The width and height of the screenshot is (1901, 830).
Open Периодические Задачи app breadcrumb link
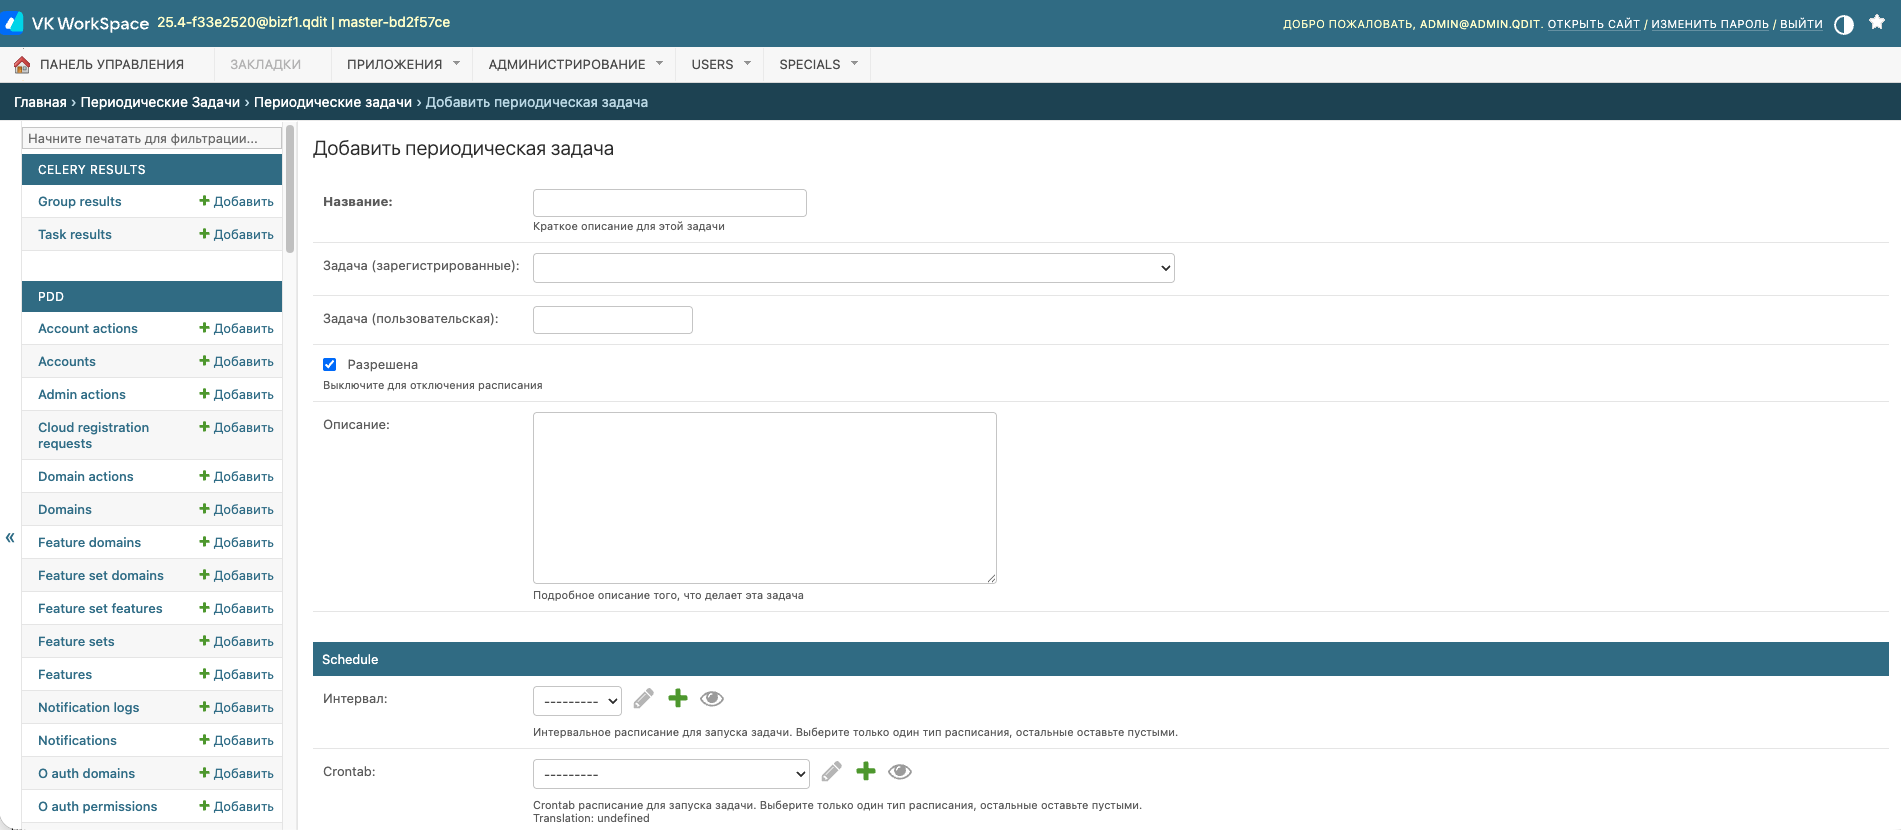[x=160, y=102]
